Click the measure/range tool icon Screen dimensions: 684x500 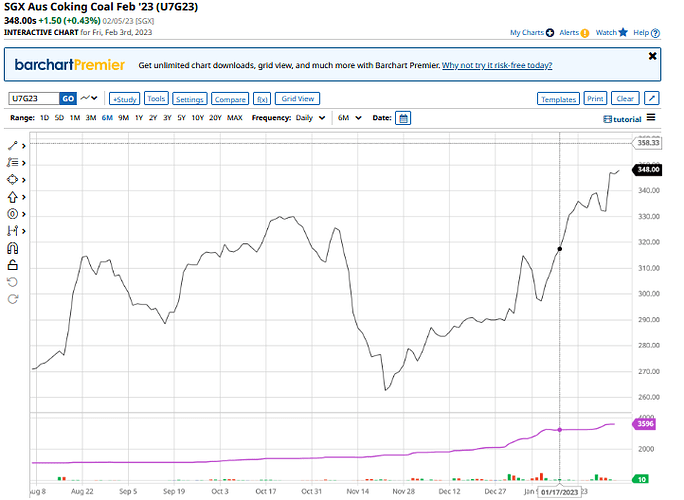[13, 230]
